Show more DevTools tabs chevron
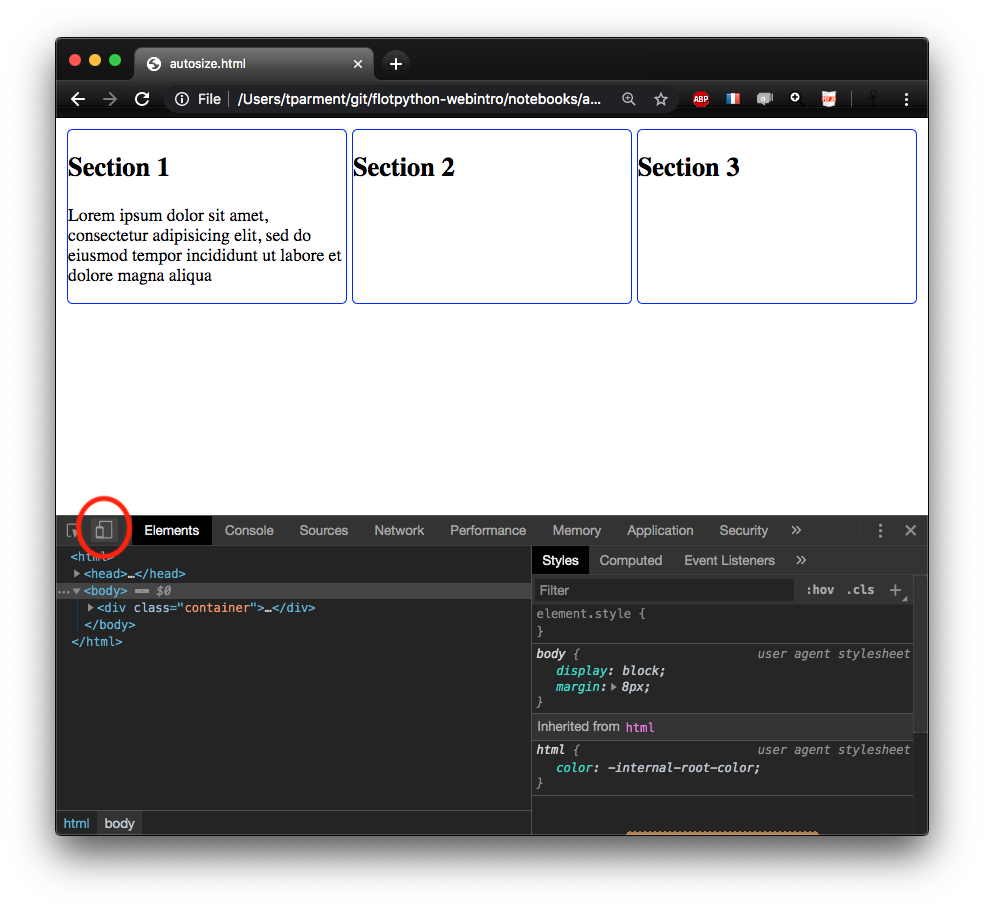The height and width of the screenshot is (909, 984). 796,530
